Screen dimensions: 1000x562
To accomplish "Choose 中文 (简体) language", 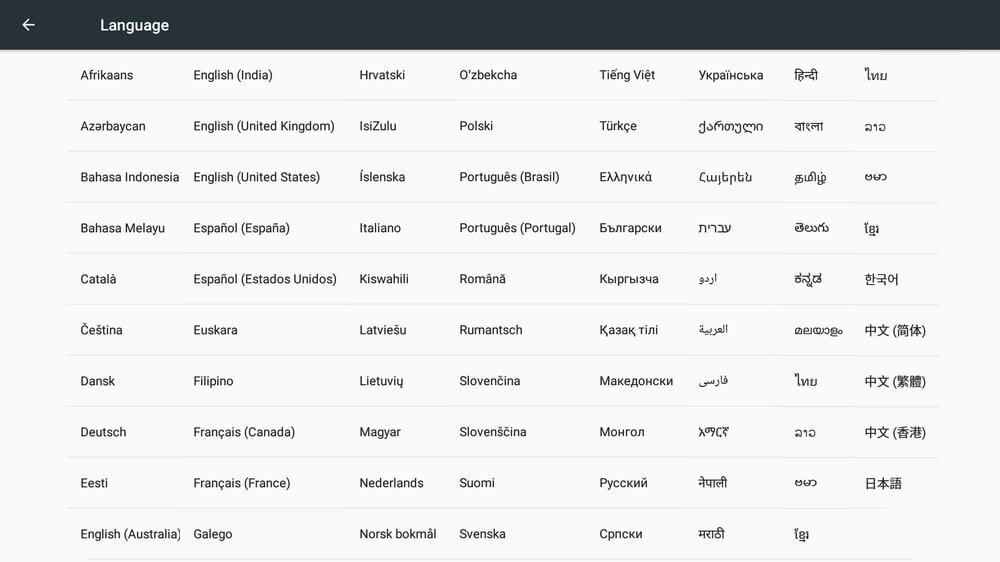I will pyautogui.click(x=895, y=330).
